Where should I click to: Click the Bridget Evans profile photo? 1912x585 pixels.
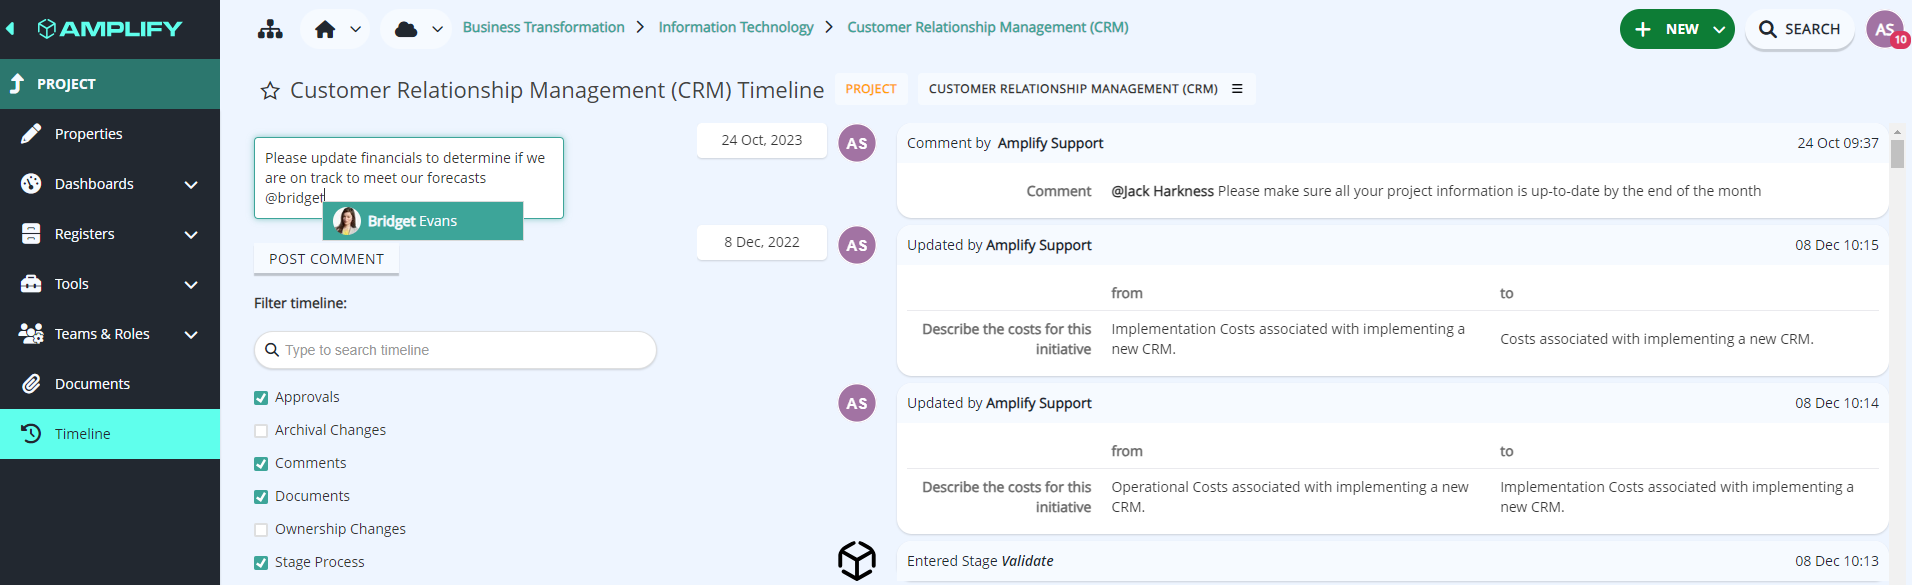[347, 221]
